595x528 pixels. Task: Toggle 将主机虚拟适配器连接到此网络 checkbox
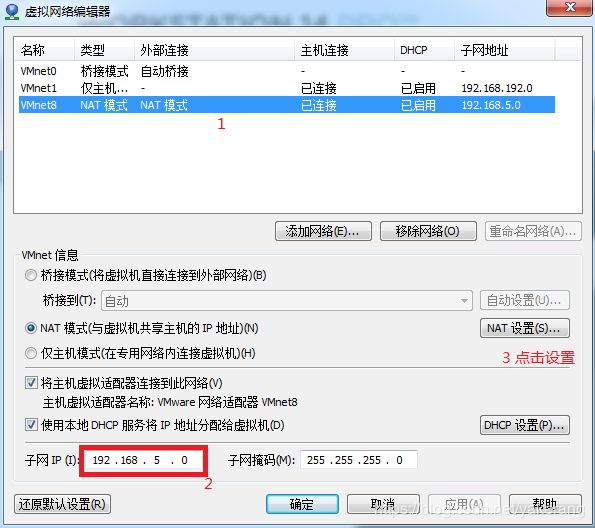(x=31, y=383)
